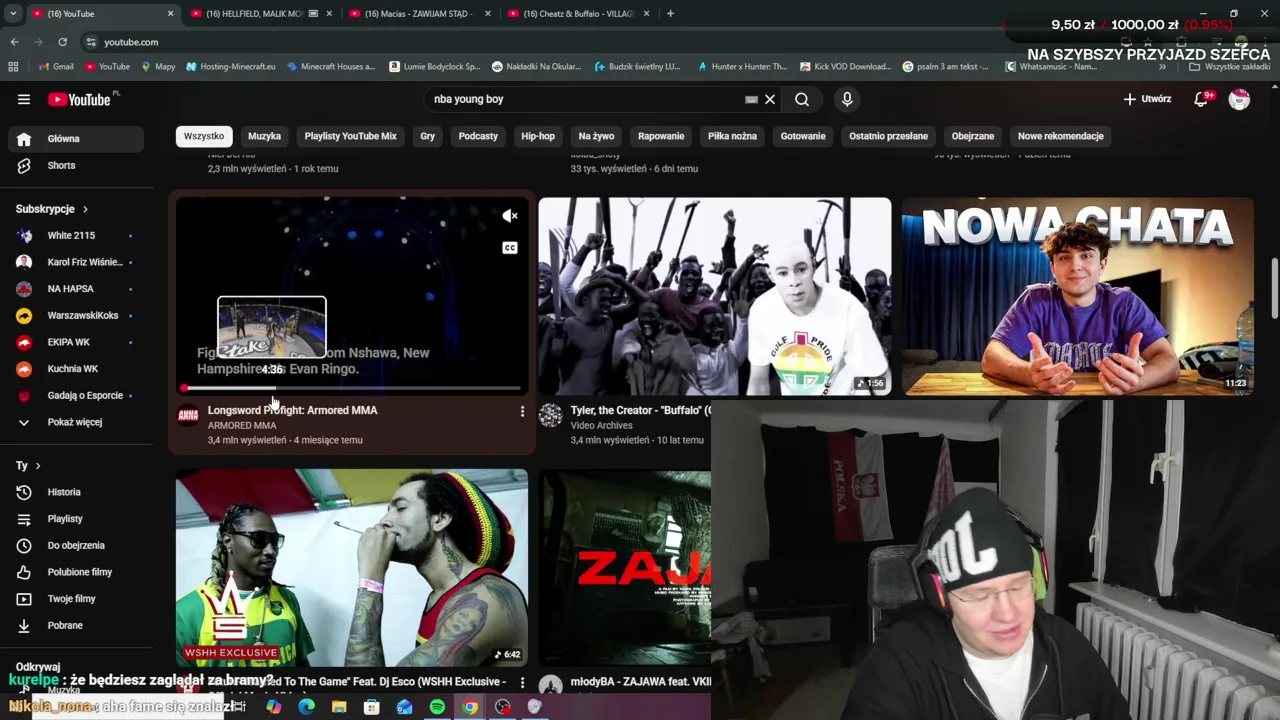Image resolution: width=1280 pixels, height=720 pixels.
Task: Toggle captions on the Longsword preview
Action: click(510, 248)
